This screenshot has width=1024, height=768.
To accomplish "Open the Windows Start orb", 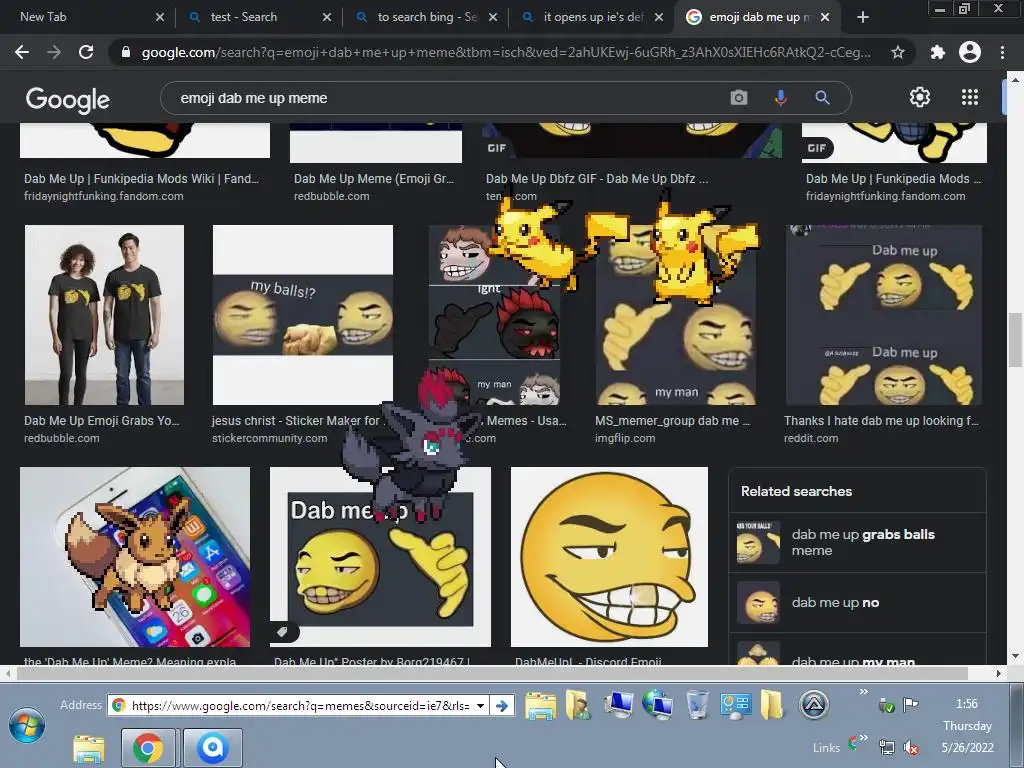I will 27,725.
